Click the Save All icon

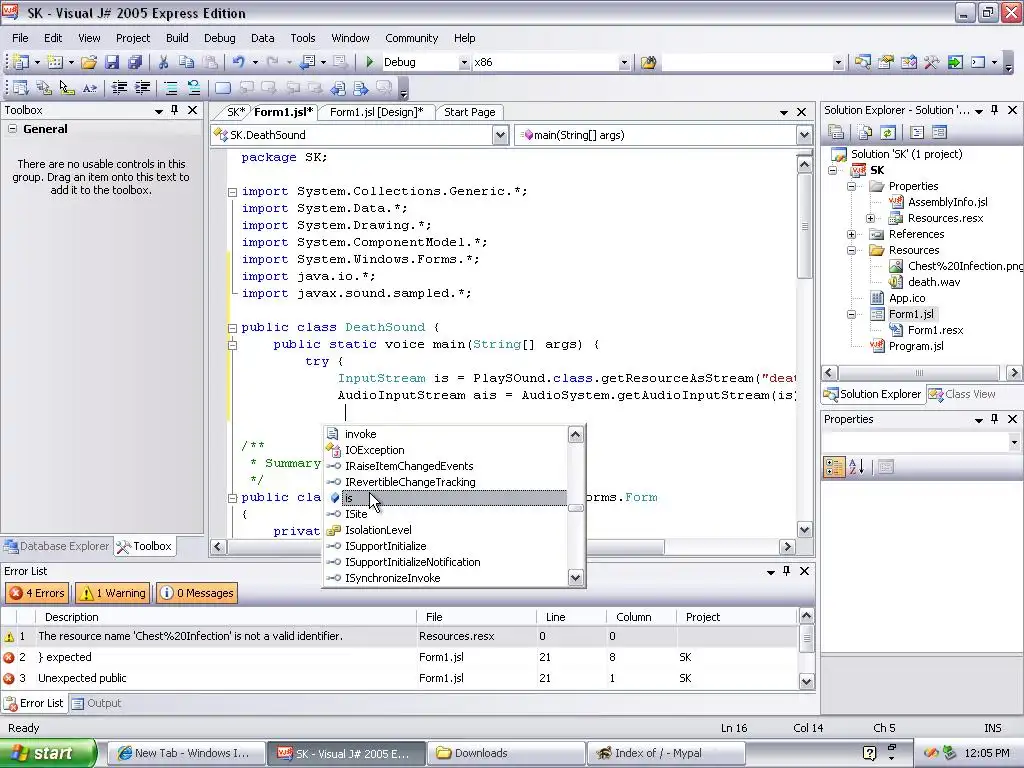pos(135,62)
